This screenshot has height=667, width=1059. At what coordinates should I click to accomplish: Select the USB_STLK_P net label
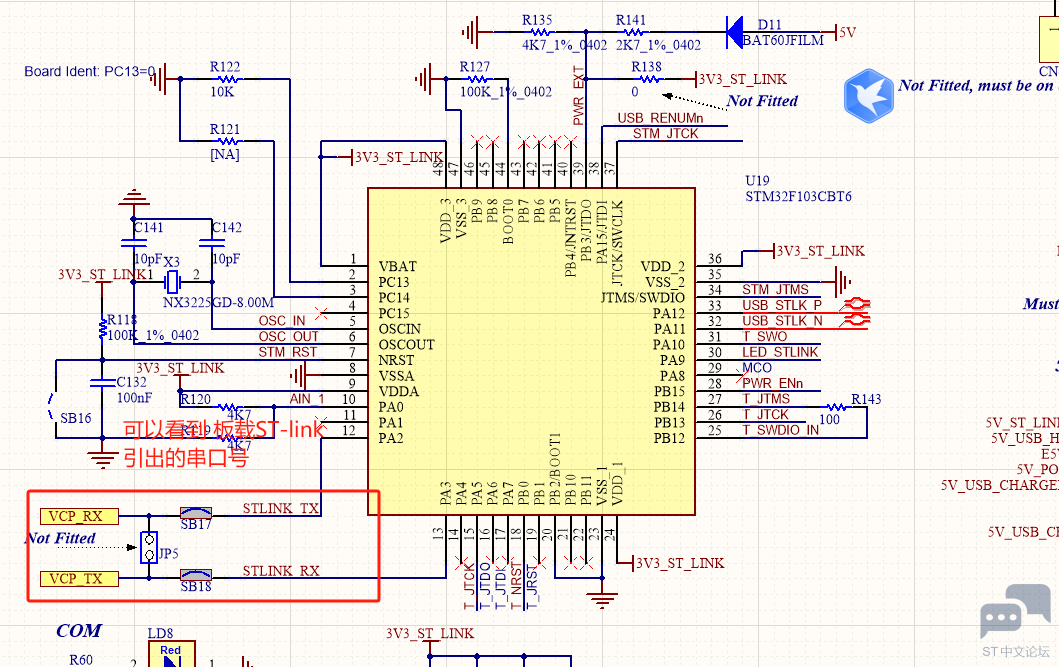point(782,305)
